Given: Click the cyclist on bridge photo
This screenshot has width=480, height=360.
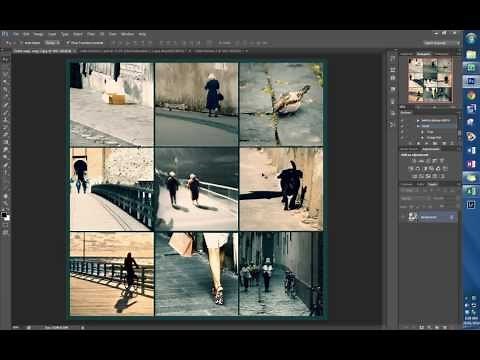Looking at the screenshot, I should click(x=112, y=274).
